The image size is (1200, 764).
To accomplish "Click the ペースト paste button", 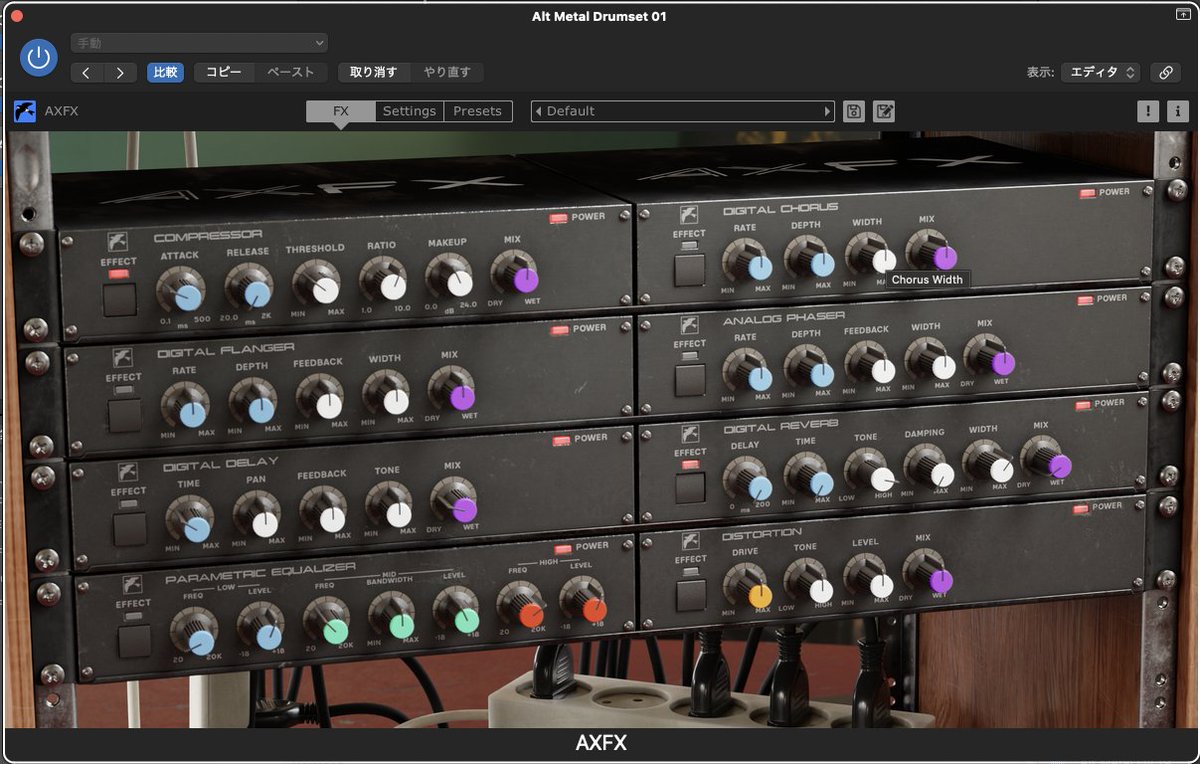I will [x=291, y=72].
